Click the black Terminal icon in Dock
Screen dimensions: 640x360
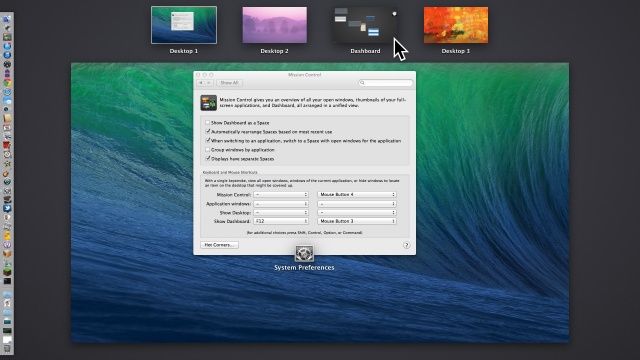pos(7,281)
